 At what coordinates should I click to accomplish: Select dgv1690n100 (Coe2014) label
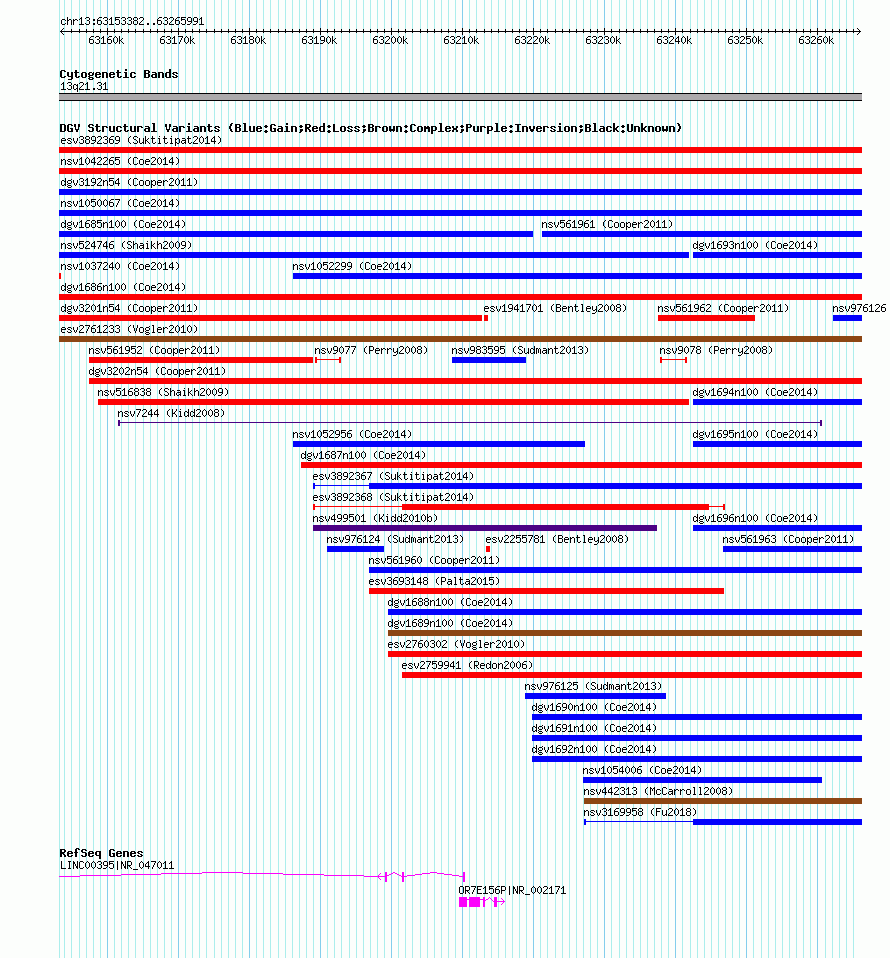pyautogui.click(x=594, y=707)
